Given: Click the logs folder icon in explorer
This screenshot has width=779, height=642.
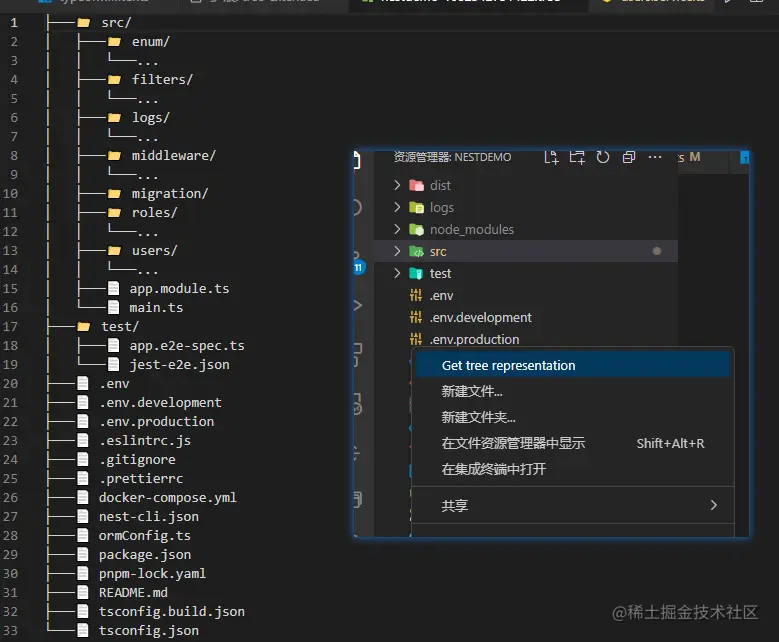Looking at the screenshot, I should 416,207.
